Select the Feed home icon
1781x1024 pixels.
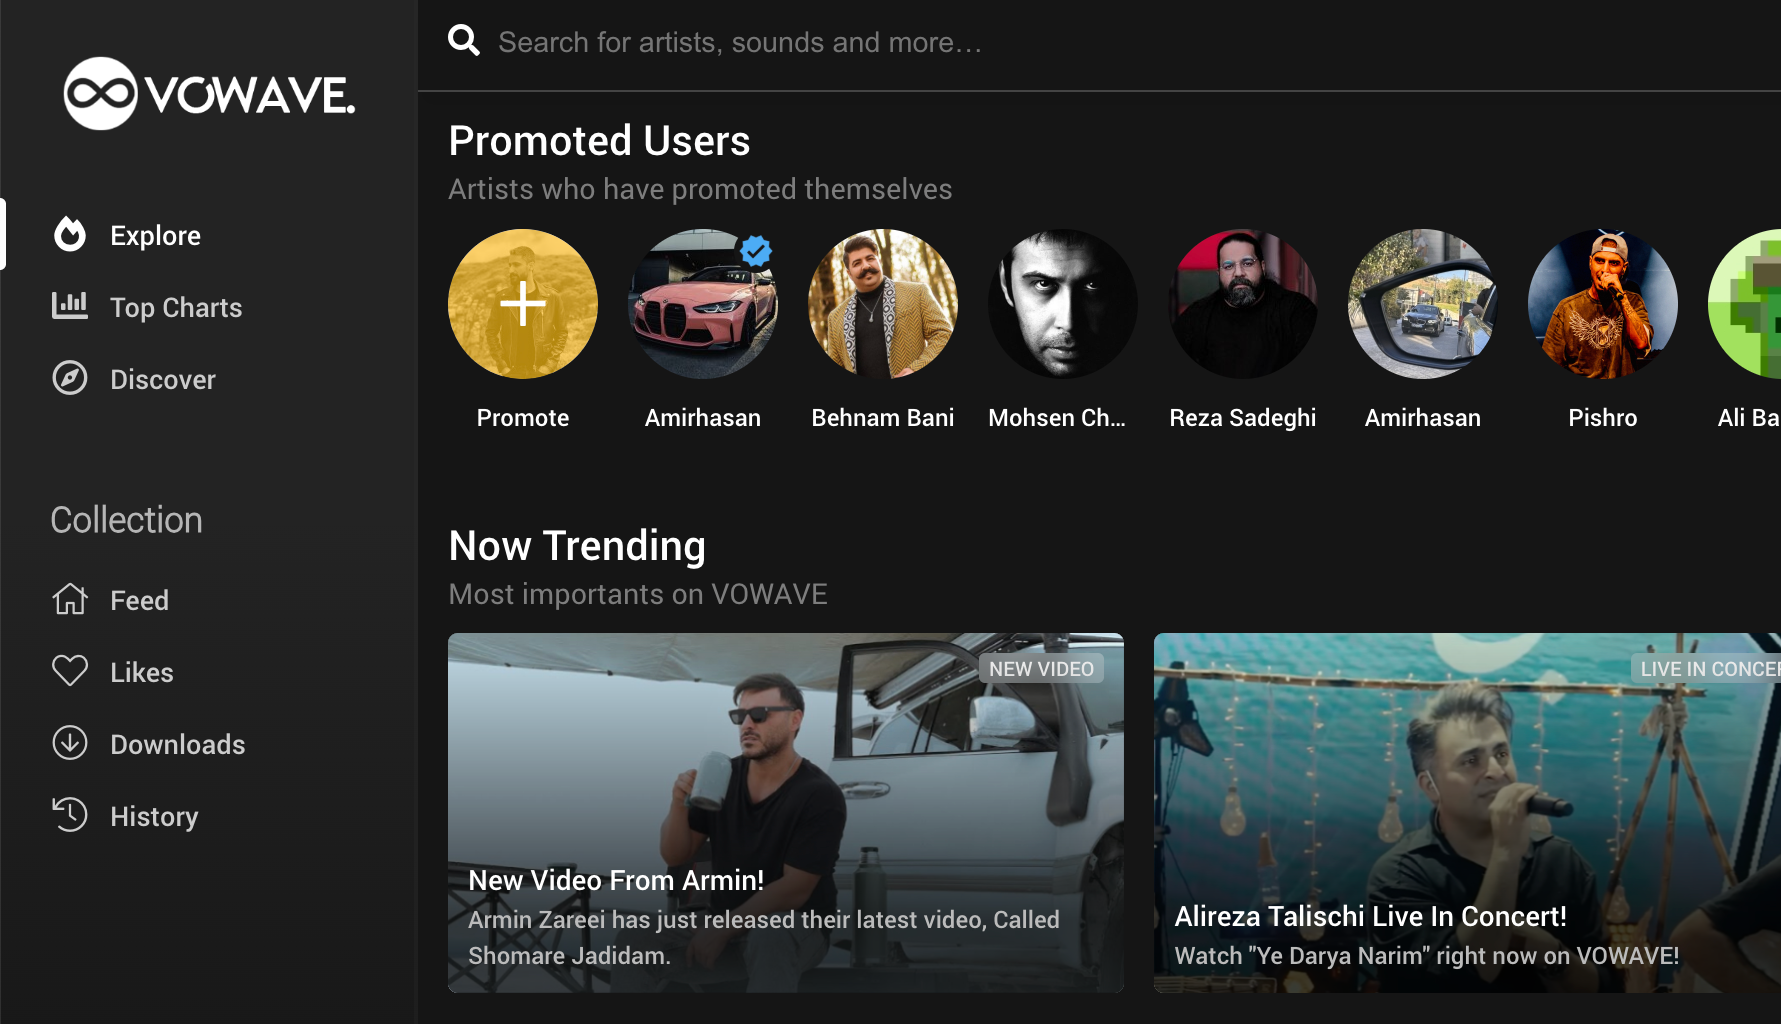[70, 599]
